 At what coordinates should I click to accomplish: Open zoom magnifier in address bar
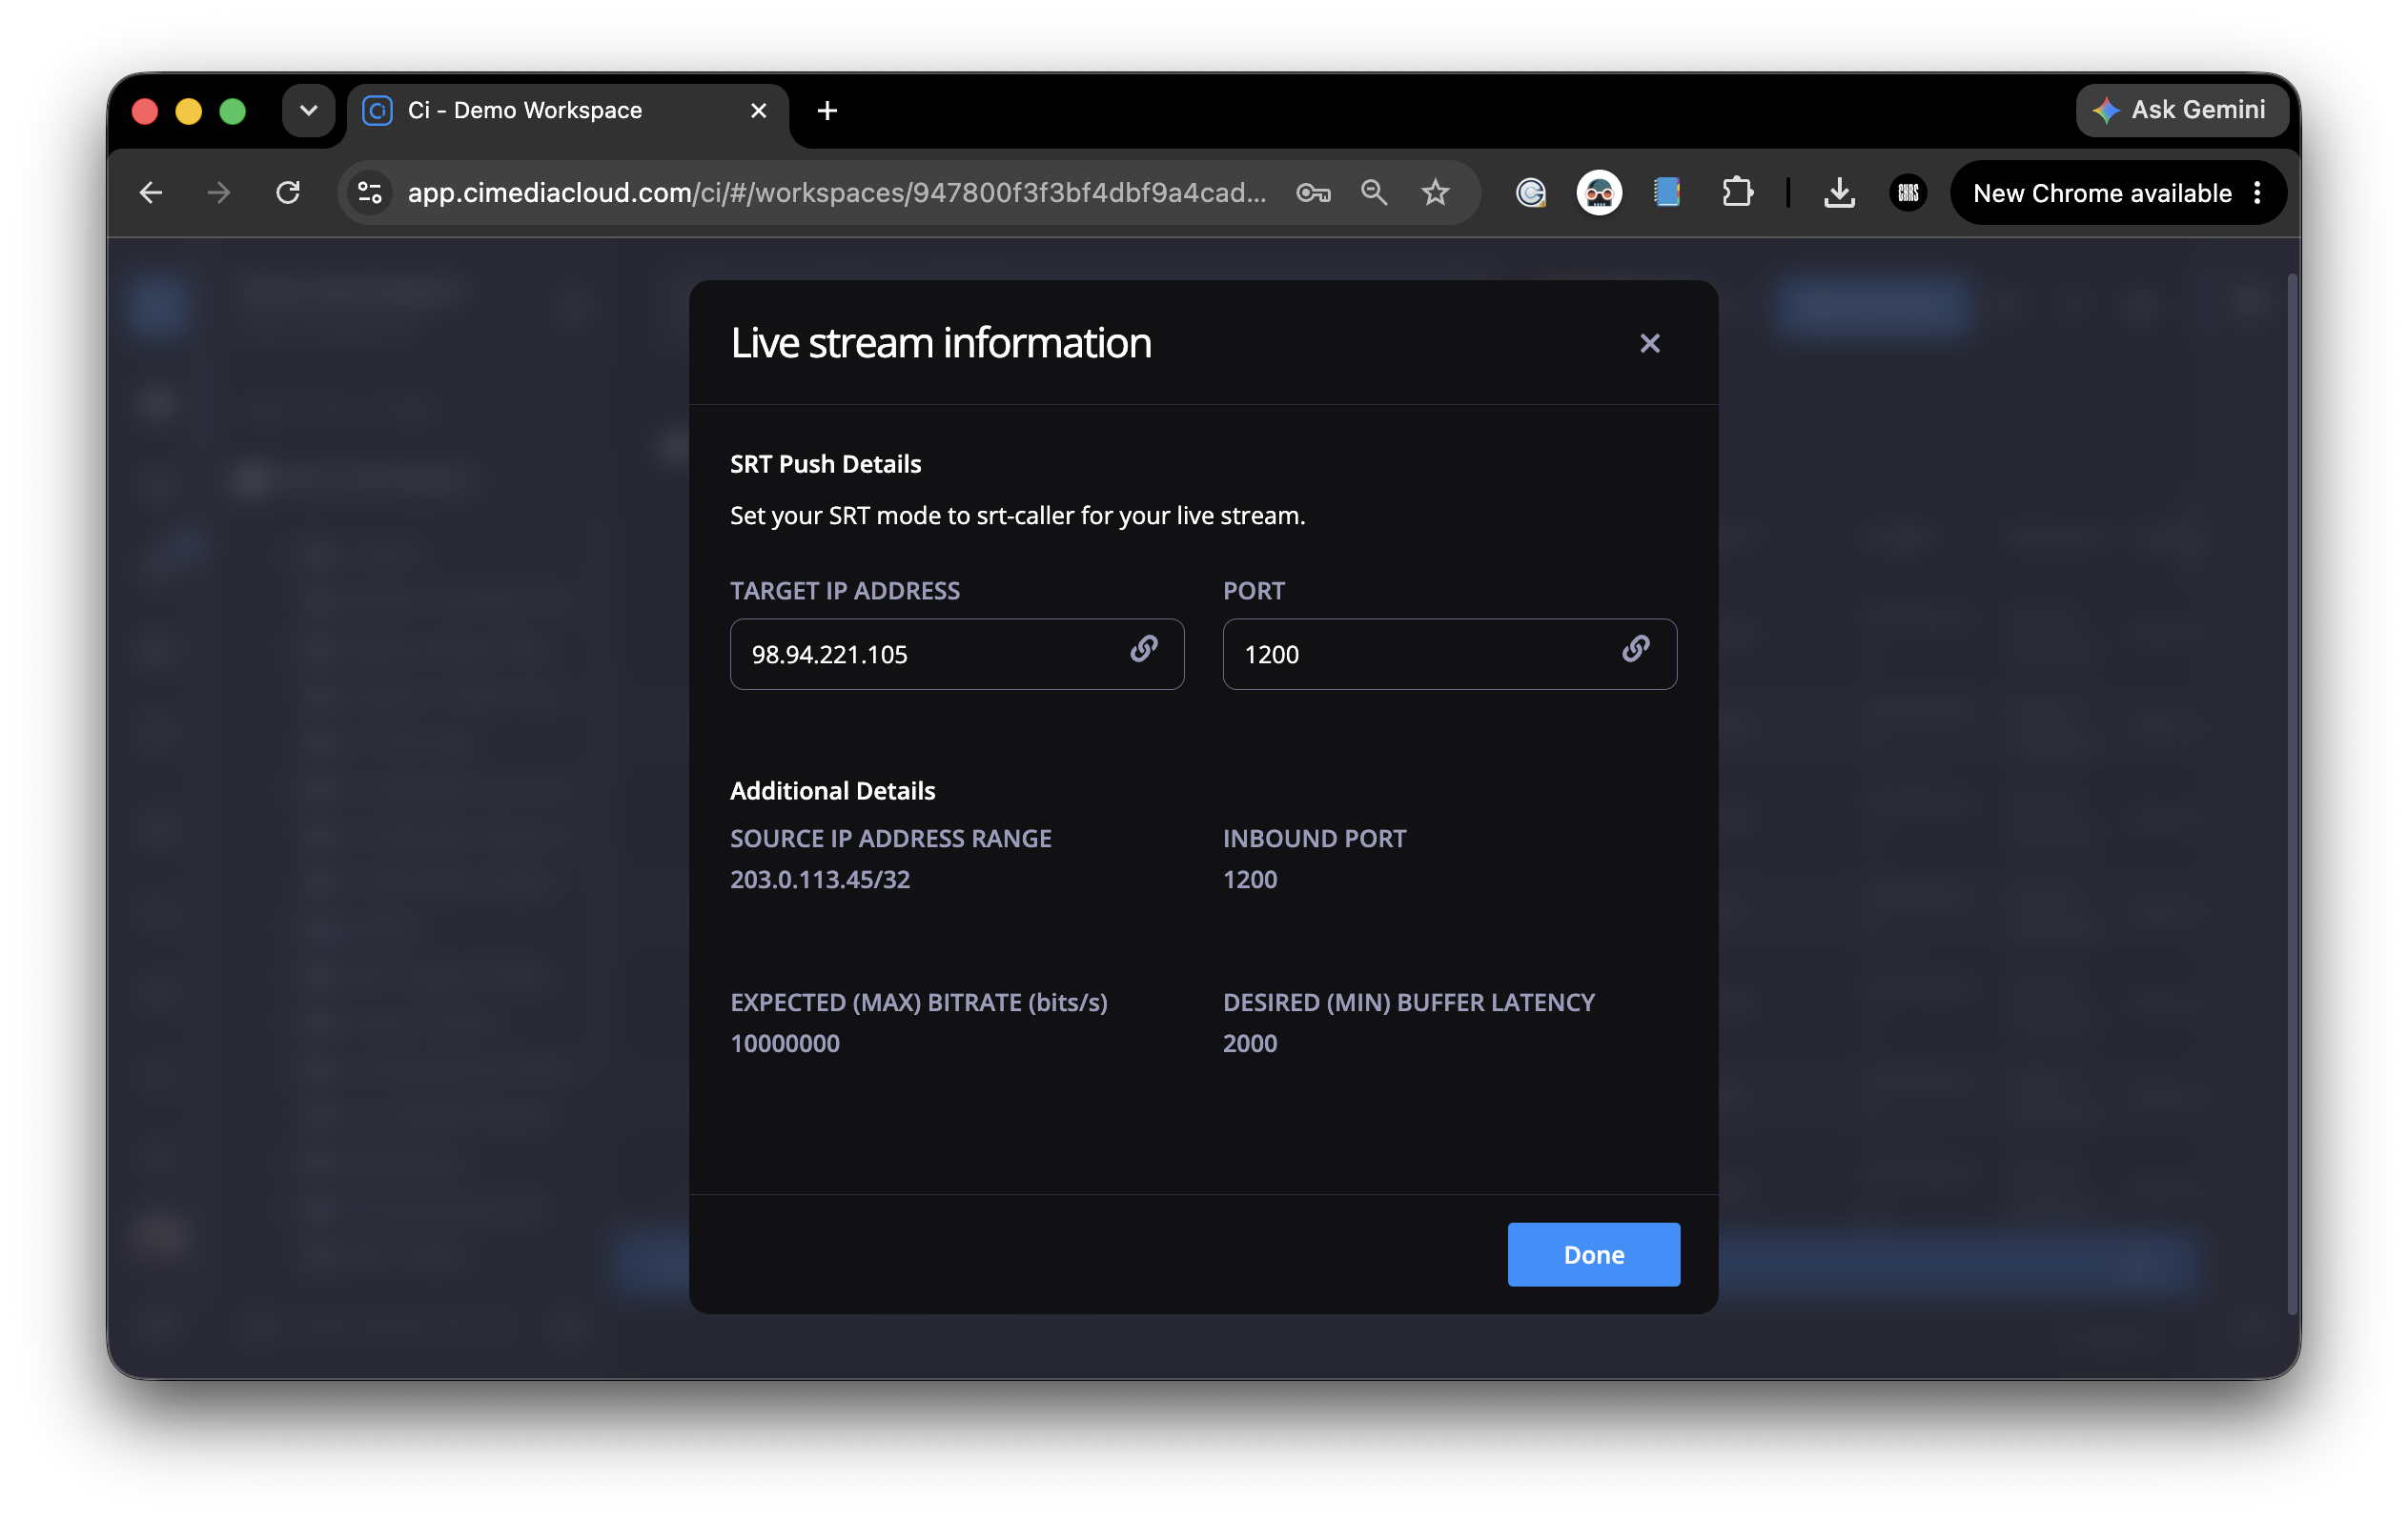(1374, 192)
